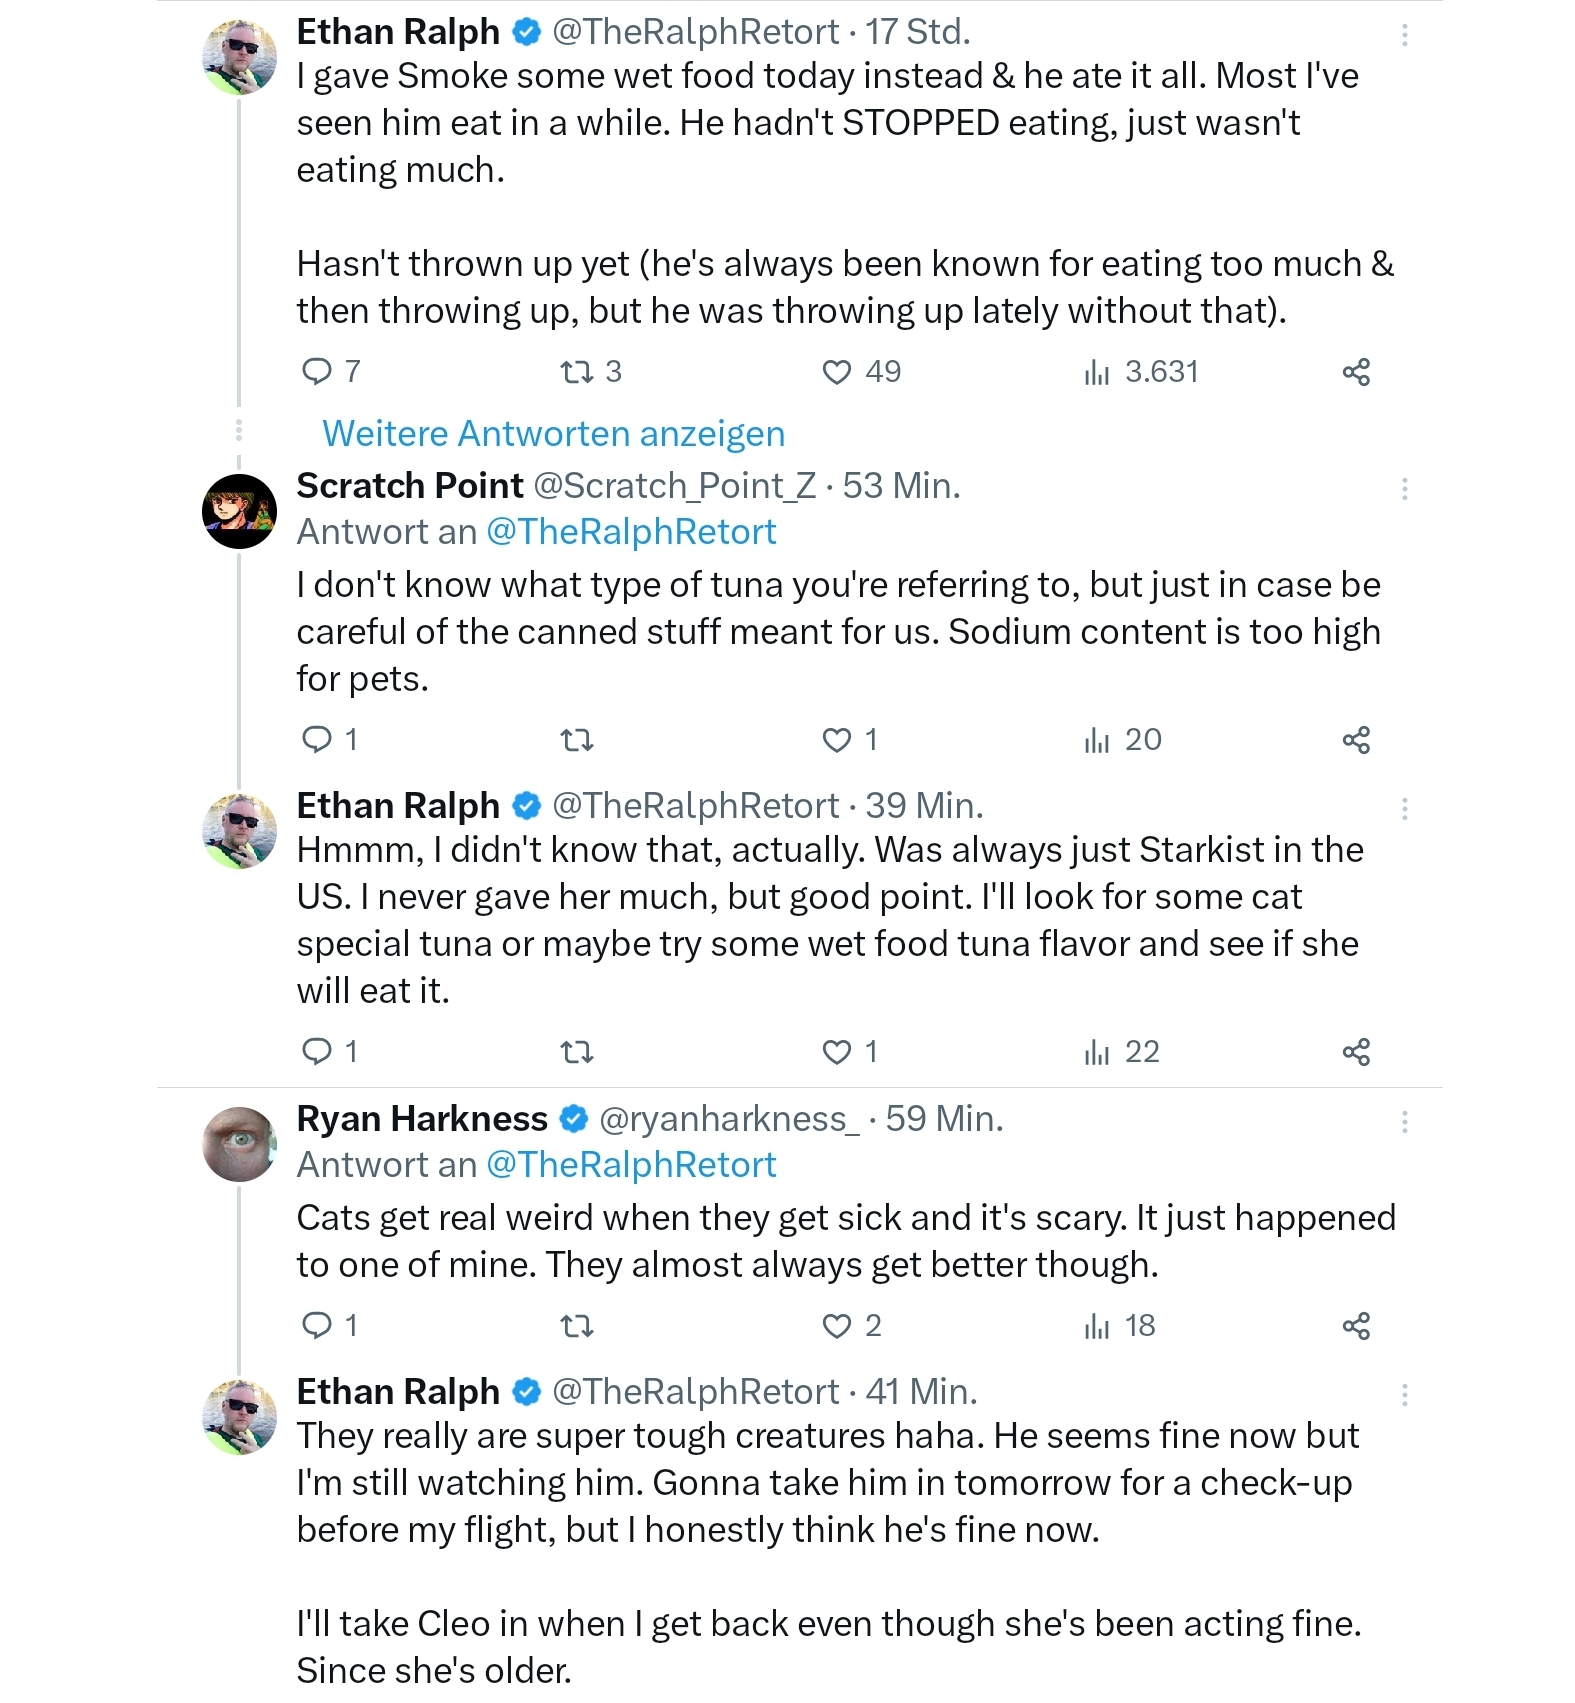
Task: View analytics showing 3.631 views
Action: (1141, 372)
